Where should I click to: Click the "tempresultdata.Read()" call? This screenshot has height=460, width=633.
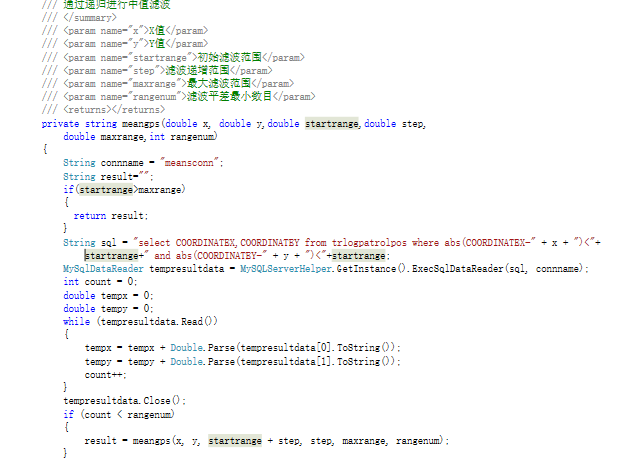click(x=158, y=321)
